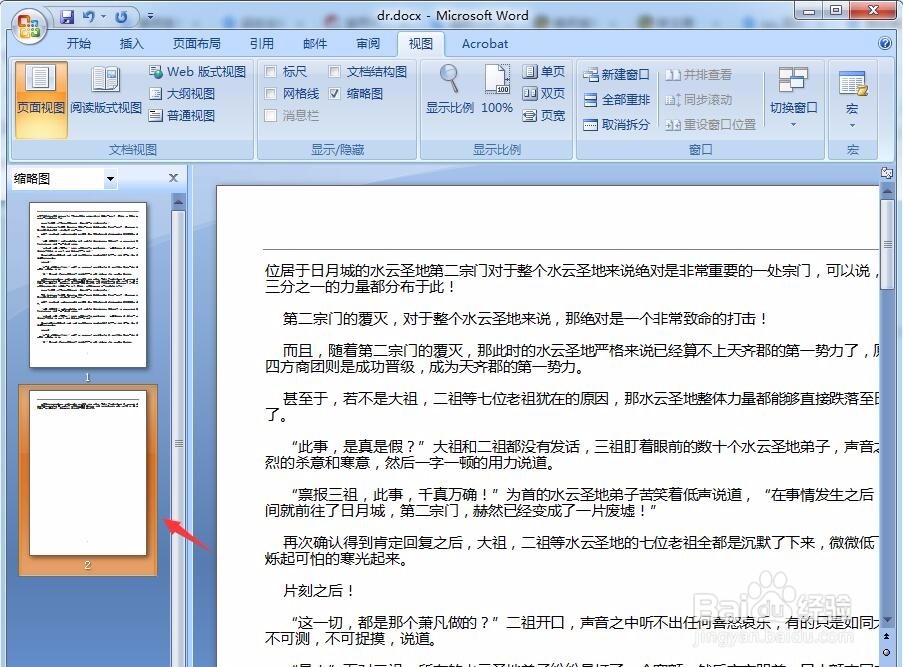Image resolution: width=903 pixels, height=667 pixels.
Task: Open the 显示比例 zoom magnifier dialog
Action: [449, 89]
